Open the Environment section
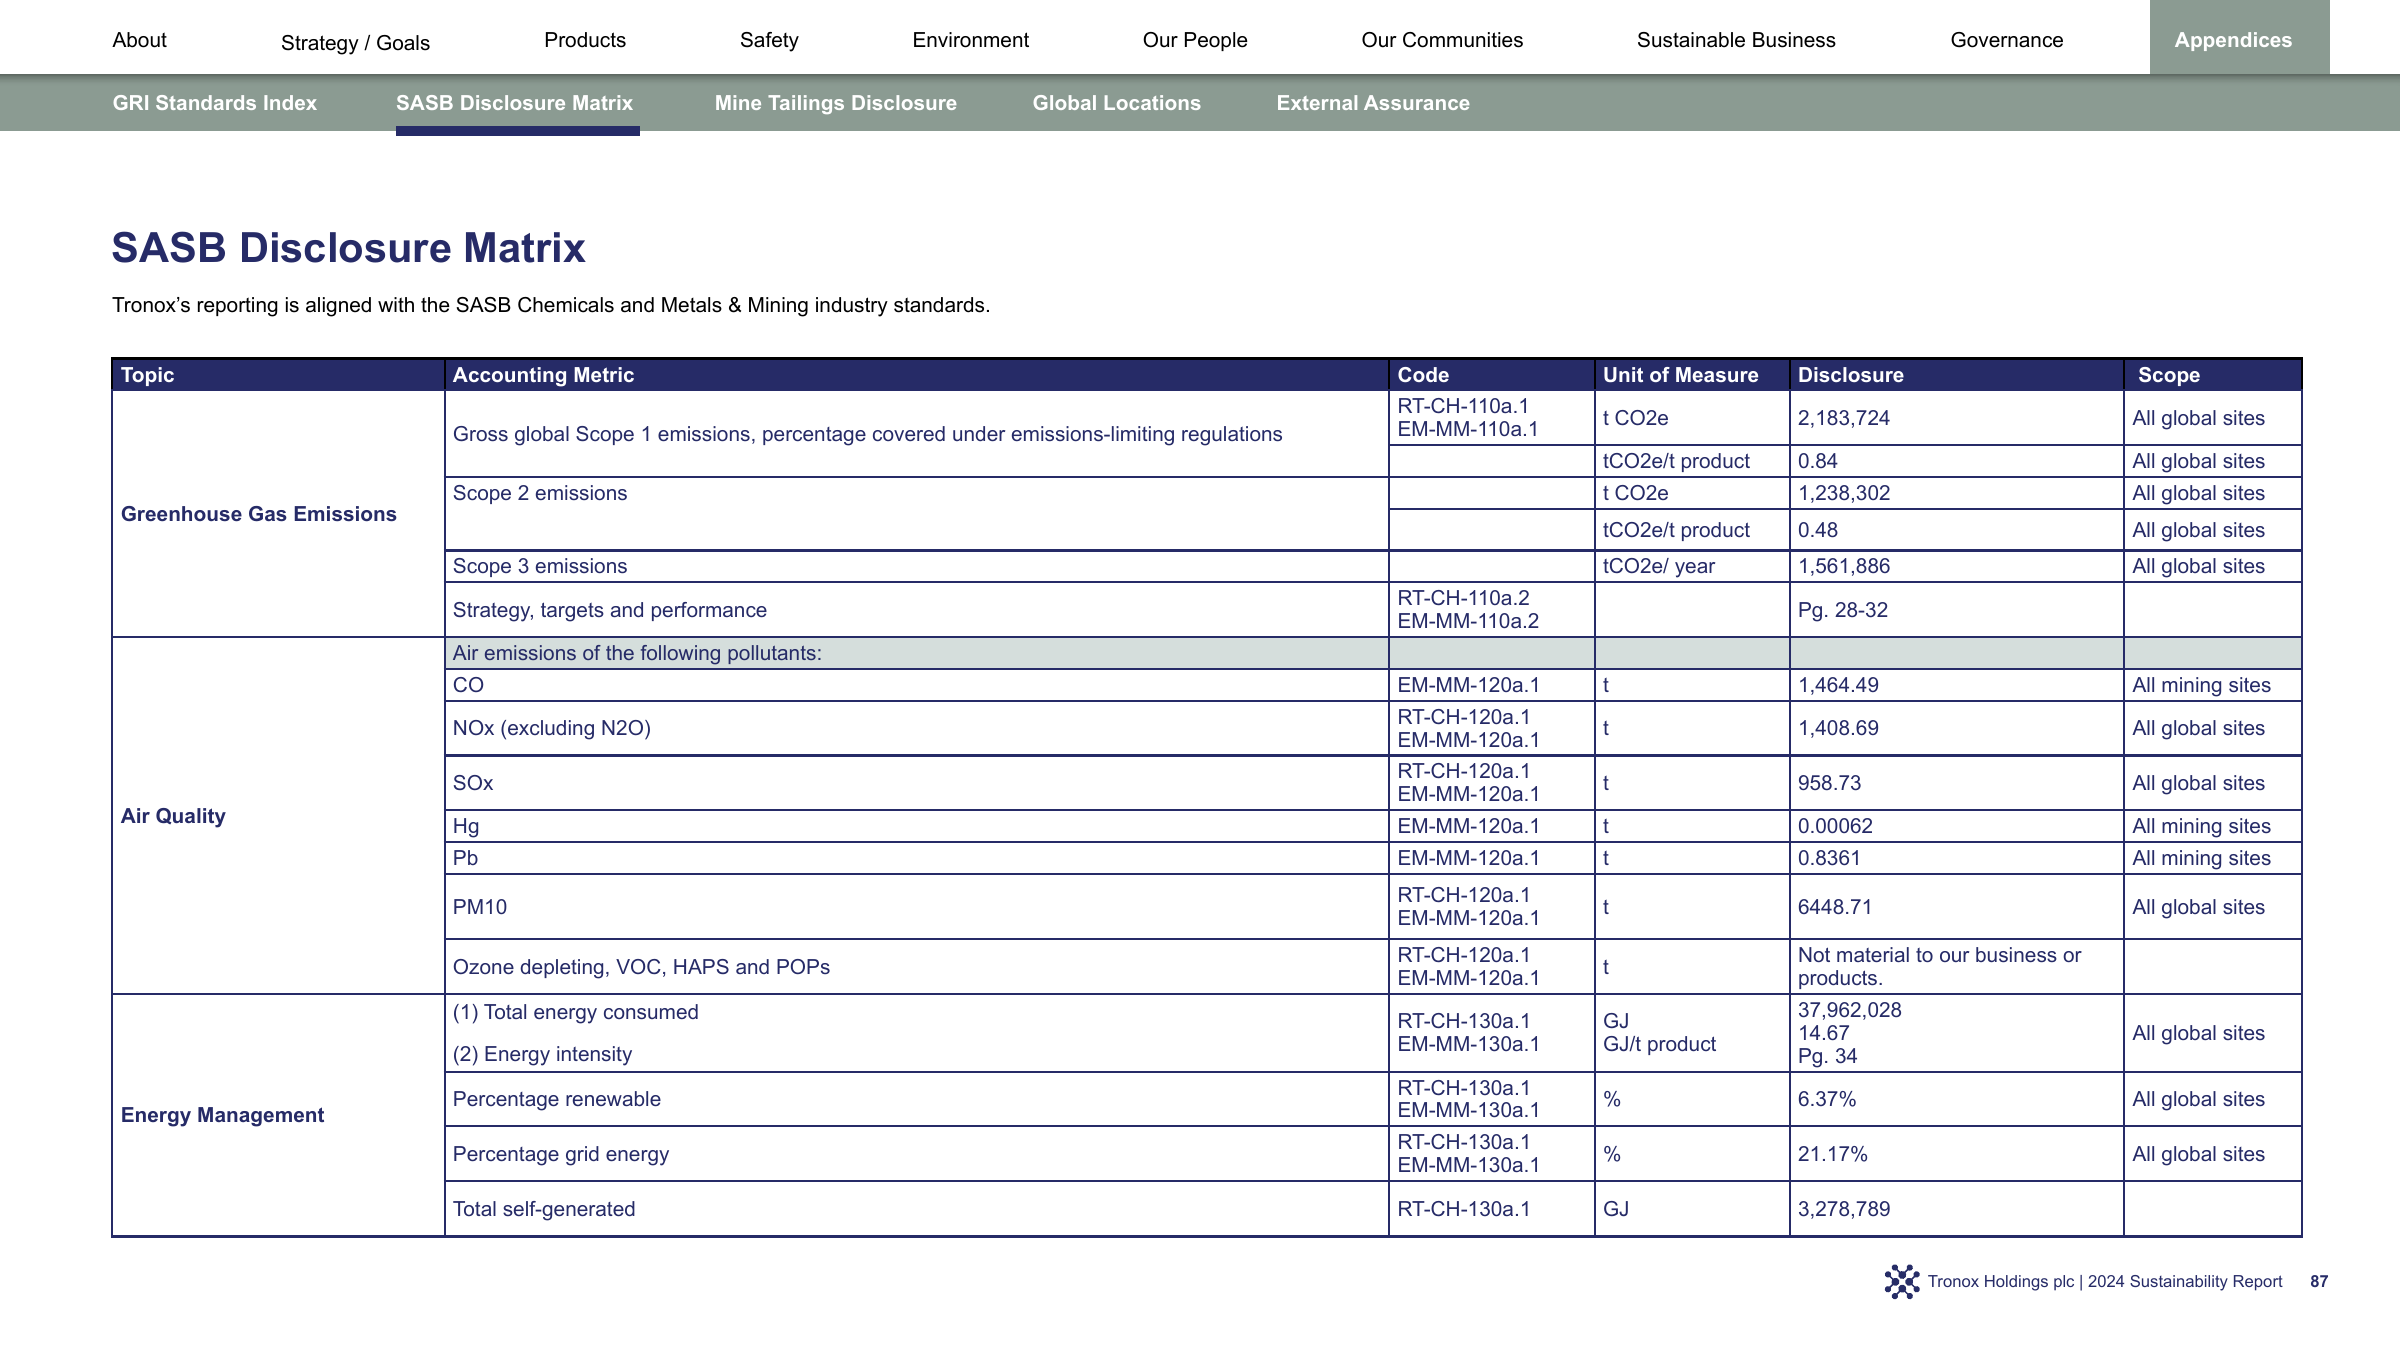The width and height of the screenshot is (2400, 1350). click(x=970, y=40)
